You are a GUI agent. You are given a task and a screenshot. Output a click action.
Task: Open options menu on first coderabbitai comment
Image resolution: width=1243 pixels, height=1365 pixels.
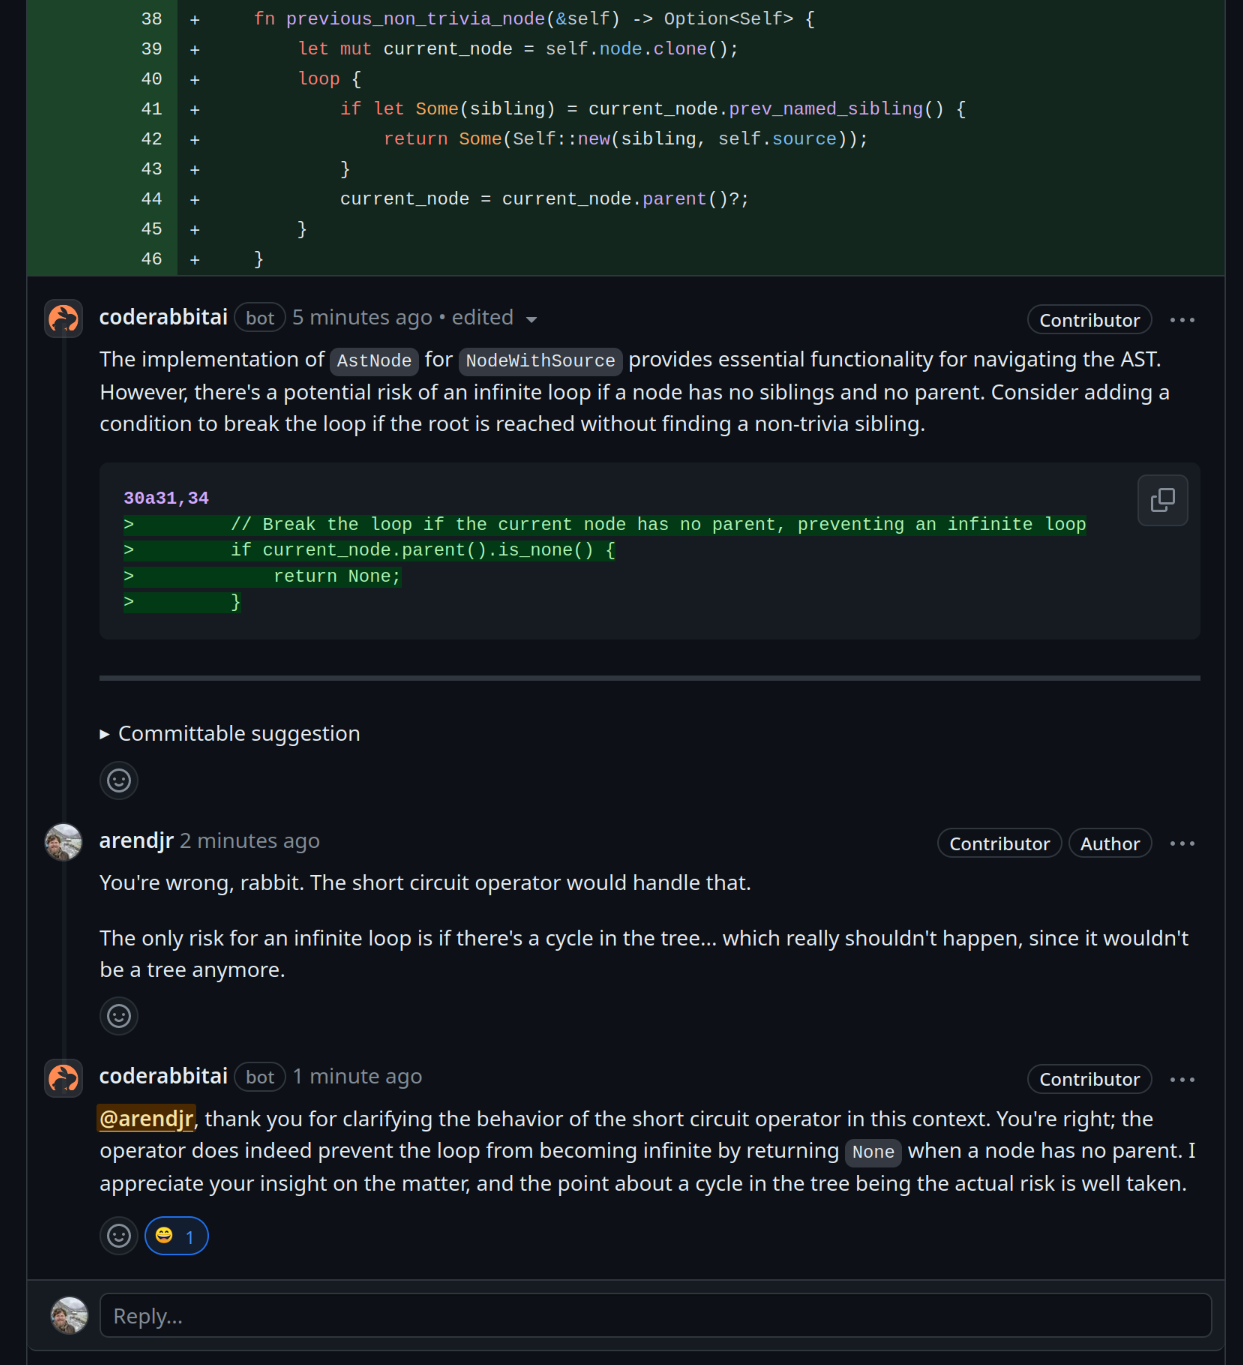pos(1182,320)
